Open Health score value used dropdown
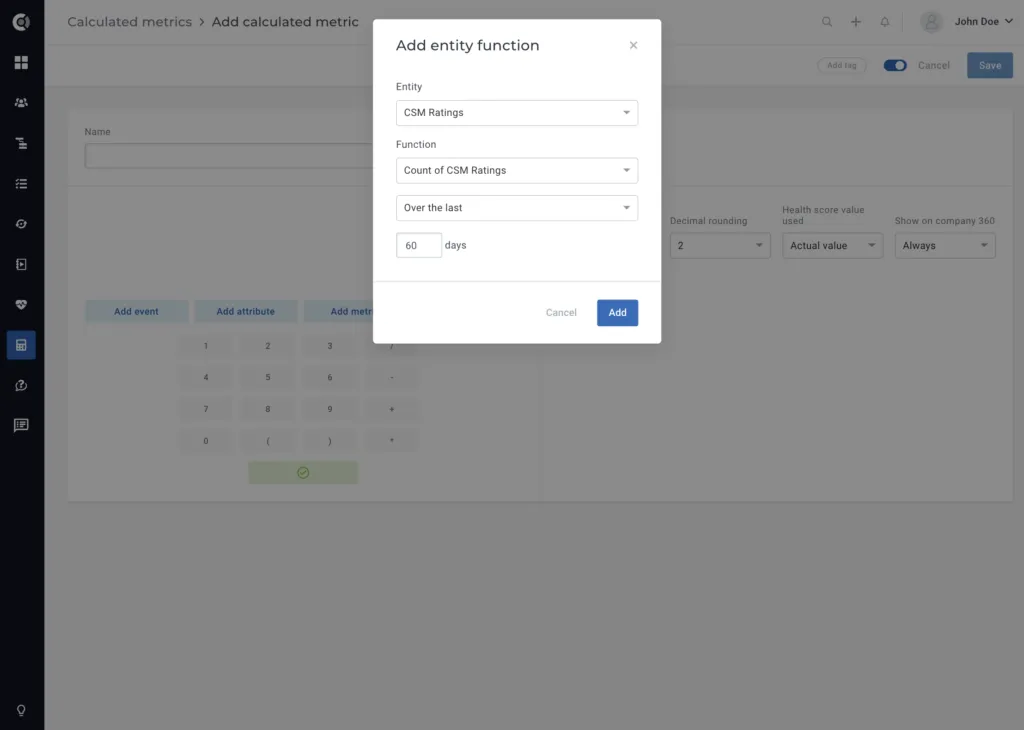Viewport: 1024px width, 730px height. [x=833, y=246]
